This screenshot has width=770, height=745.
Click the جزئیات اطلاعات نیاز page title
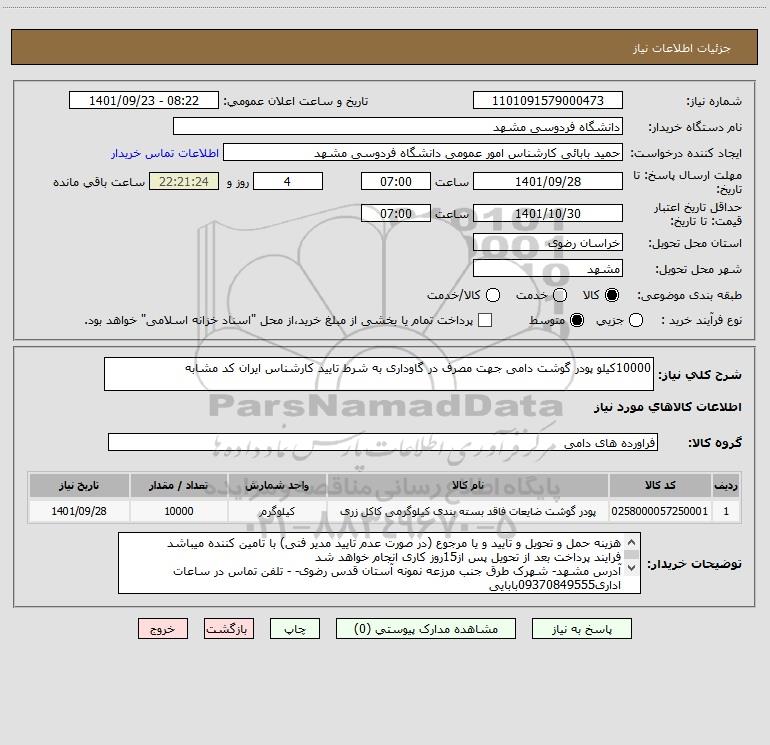click(x=682, y=48)
